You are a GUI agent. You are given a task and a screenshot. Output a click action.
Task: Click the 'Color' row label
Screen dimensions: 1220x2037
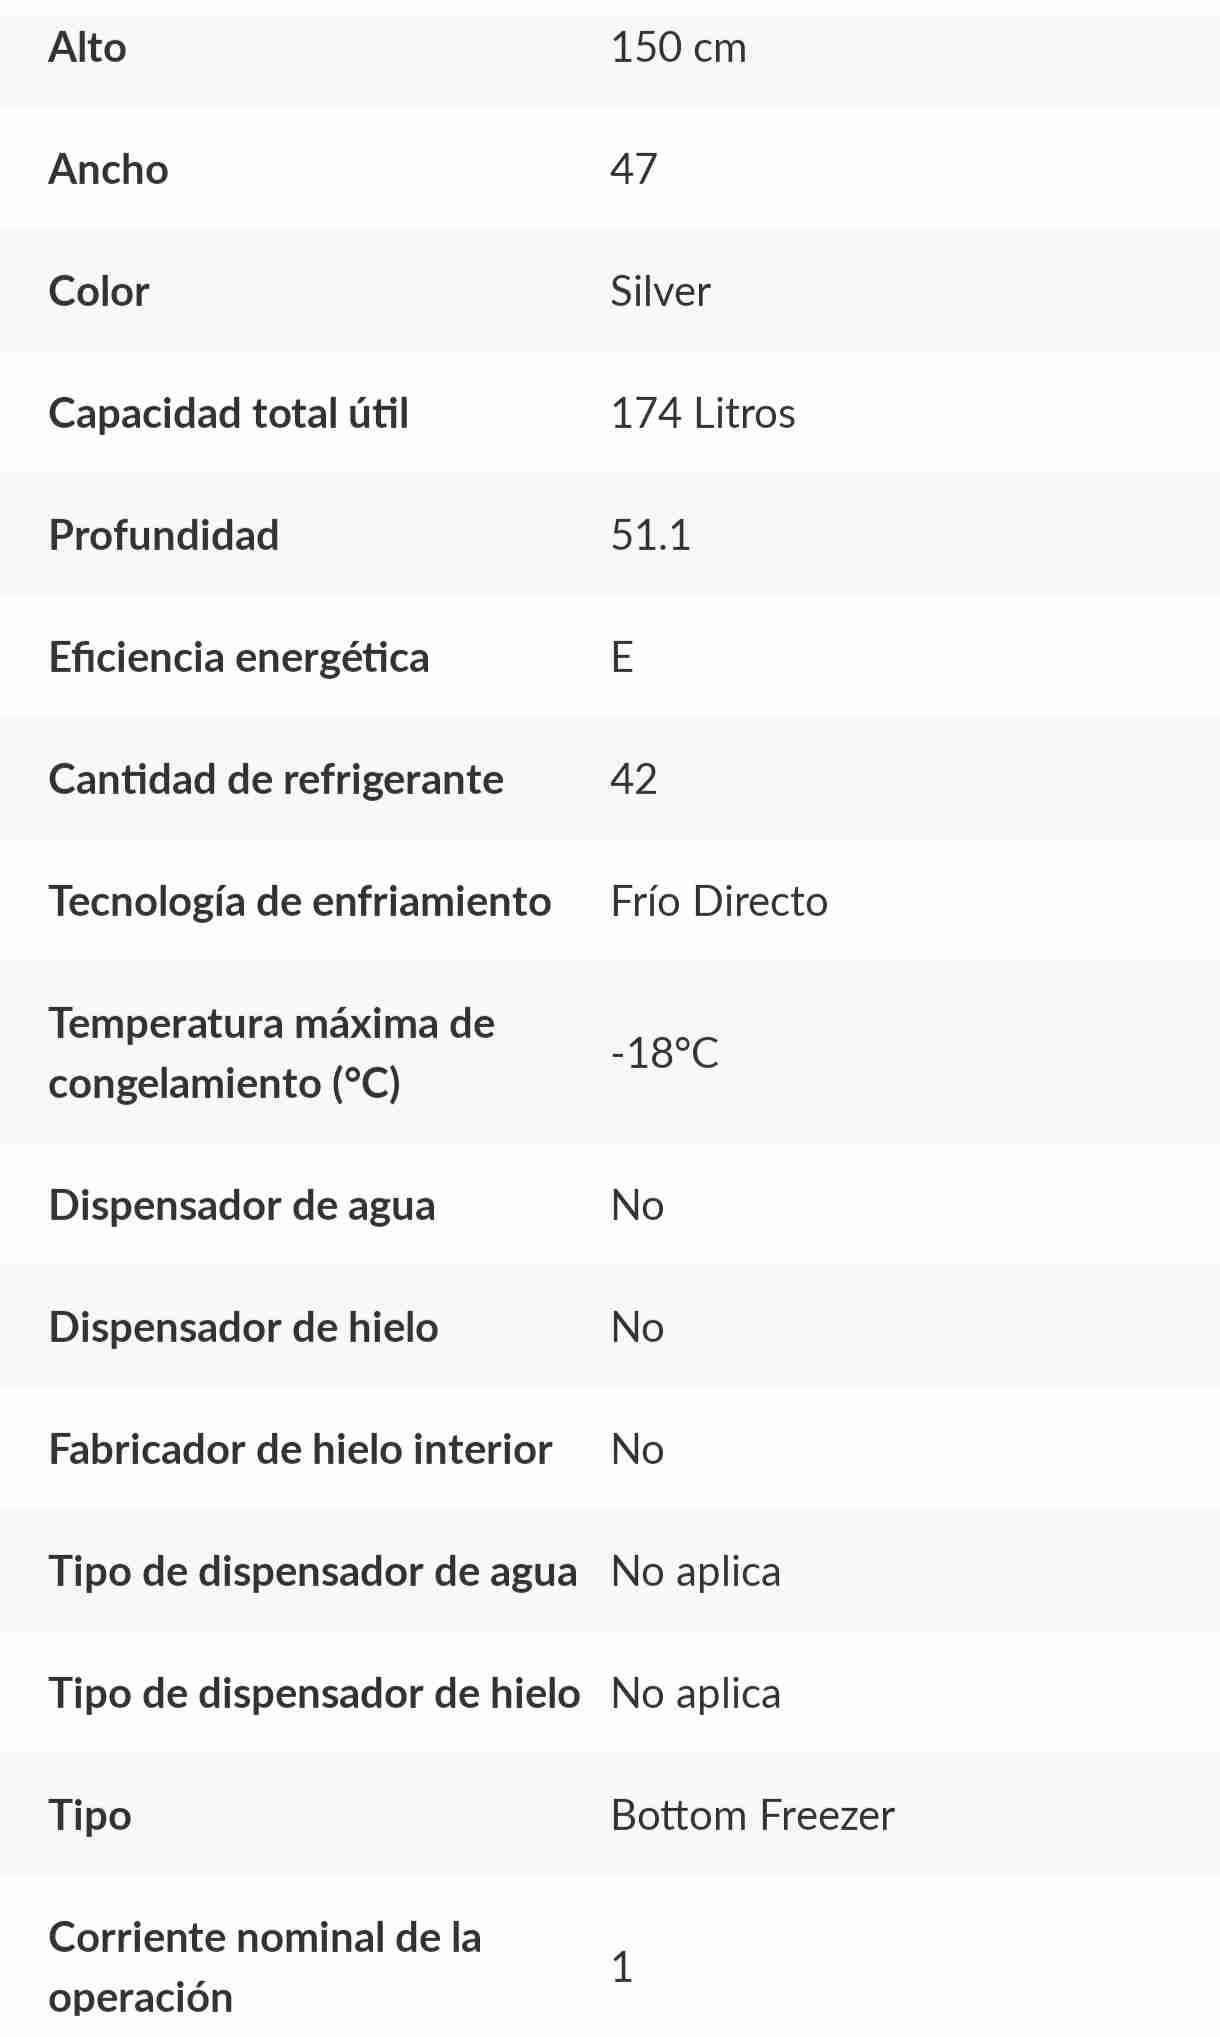[x=98, y=292]
